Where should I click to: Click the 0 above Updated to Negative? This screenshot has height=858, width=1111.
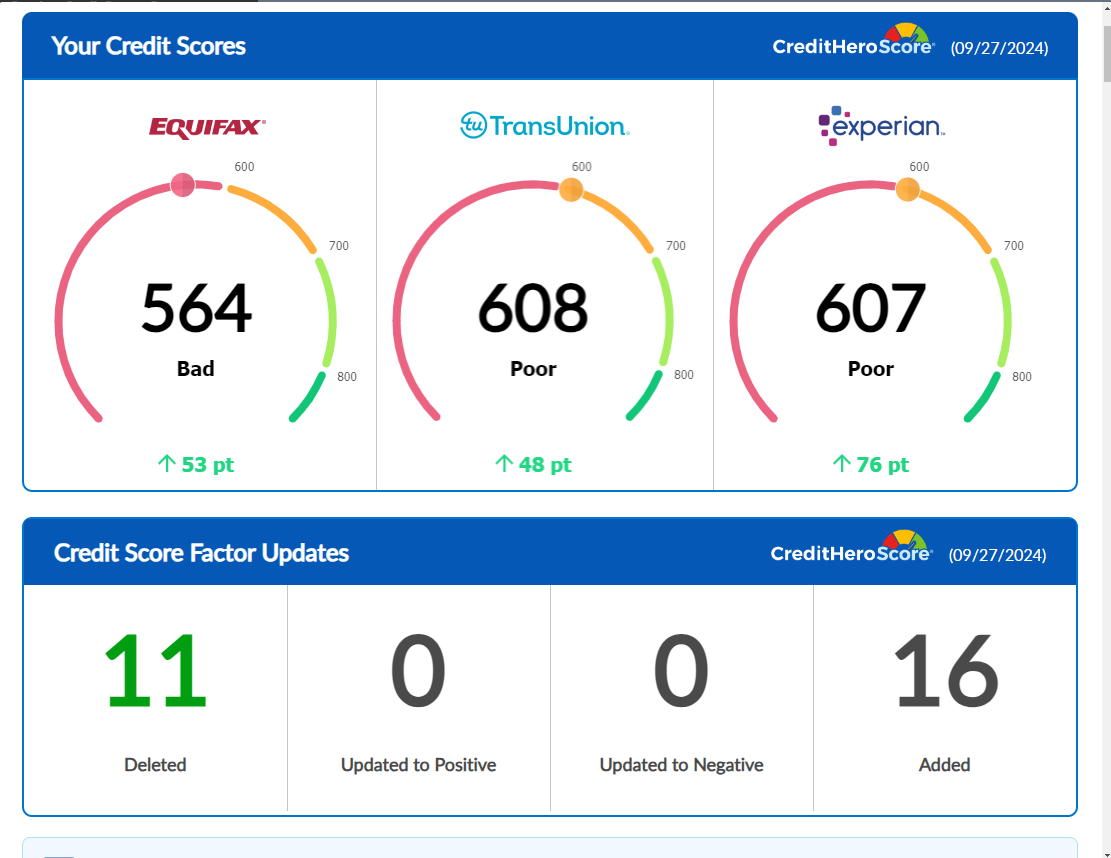(682, 671)
